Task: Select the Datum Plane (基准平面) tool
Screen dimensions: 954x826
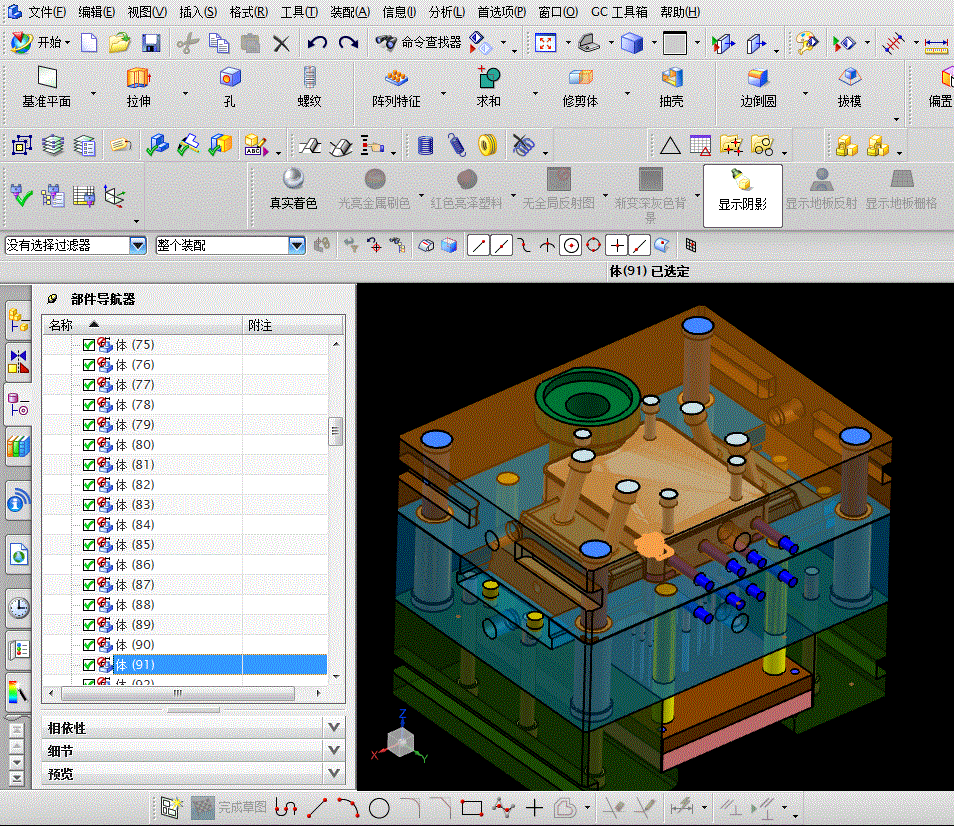Action: tap(47, 87)
